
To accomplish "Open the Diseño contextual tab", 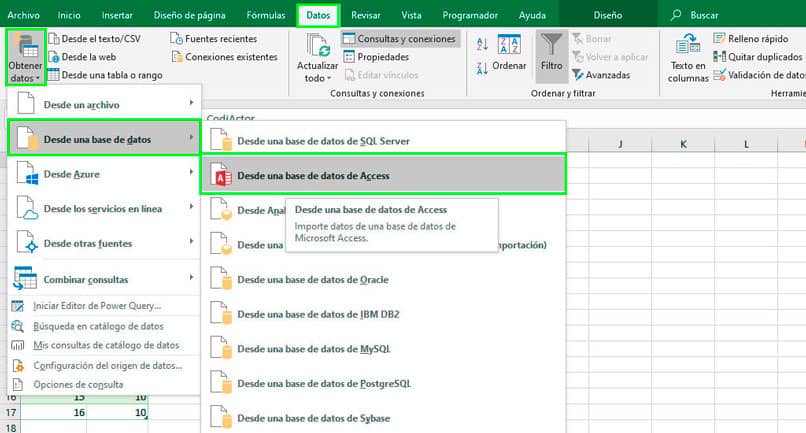I will (608, 15).
